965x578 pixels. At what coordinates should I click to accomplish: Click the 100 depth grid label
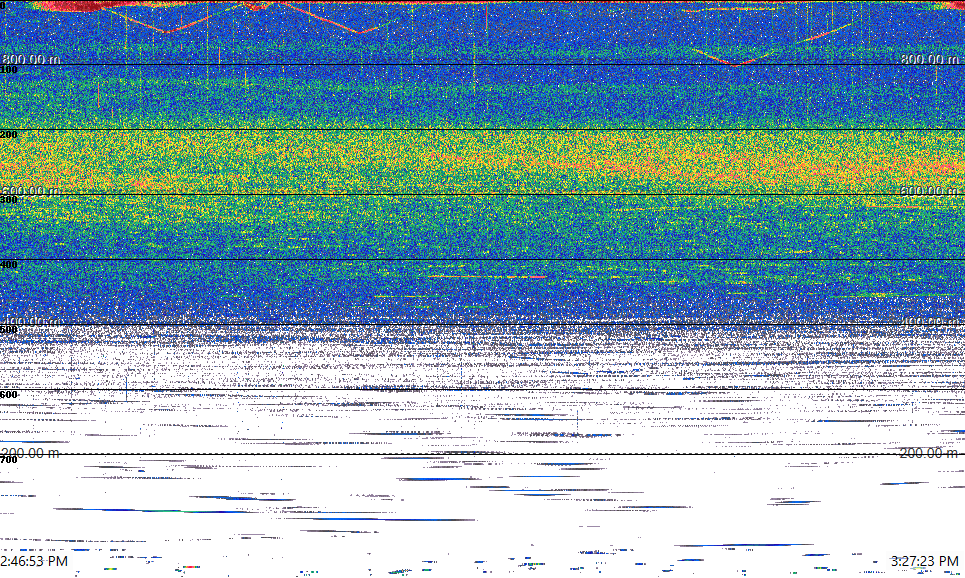click(9, 70)
